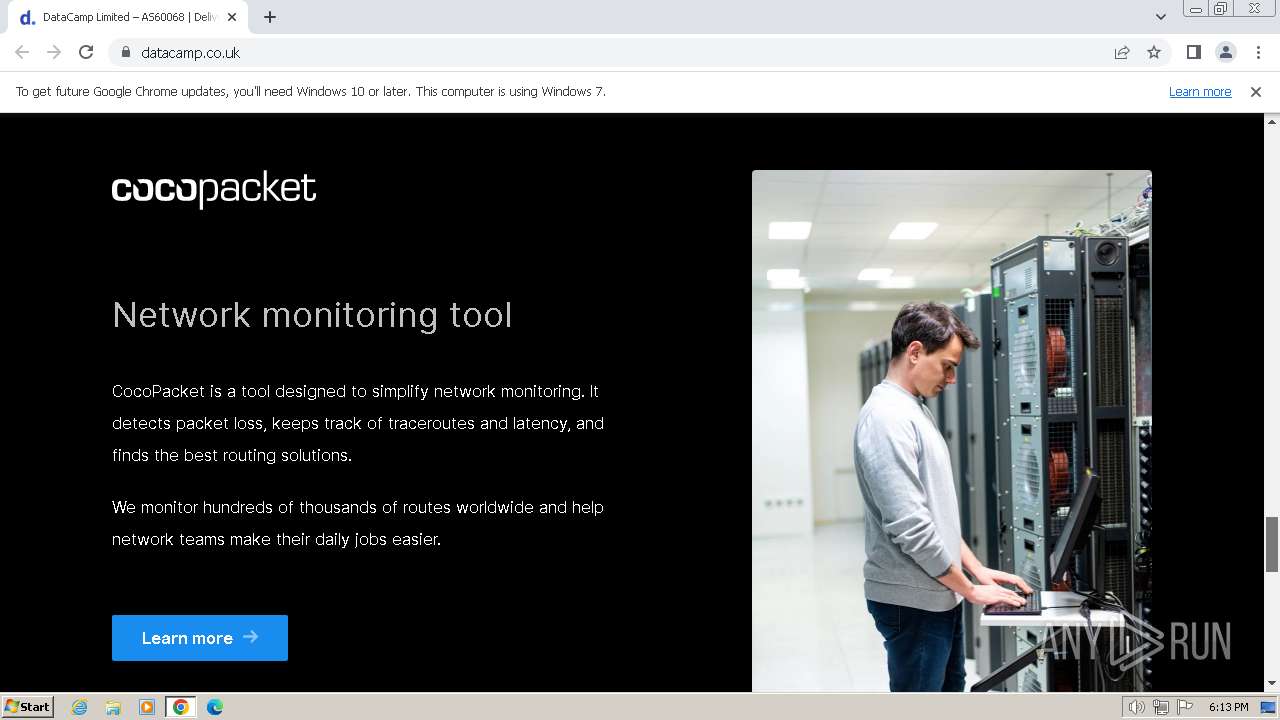Launch Internet Explorer from taskbar
Screen dimensions: 1280x720
coord(79,707)
